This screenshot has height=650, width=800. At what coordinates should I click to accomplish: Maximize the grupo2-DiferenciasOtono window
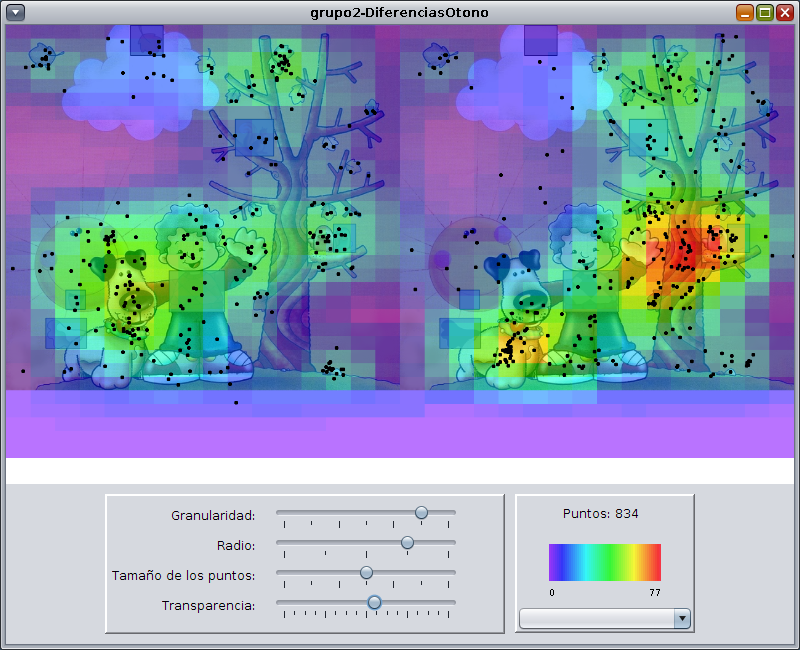765,12
